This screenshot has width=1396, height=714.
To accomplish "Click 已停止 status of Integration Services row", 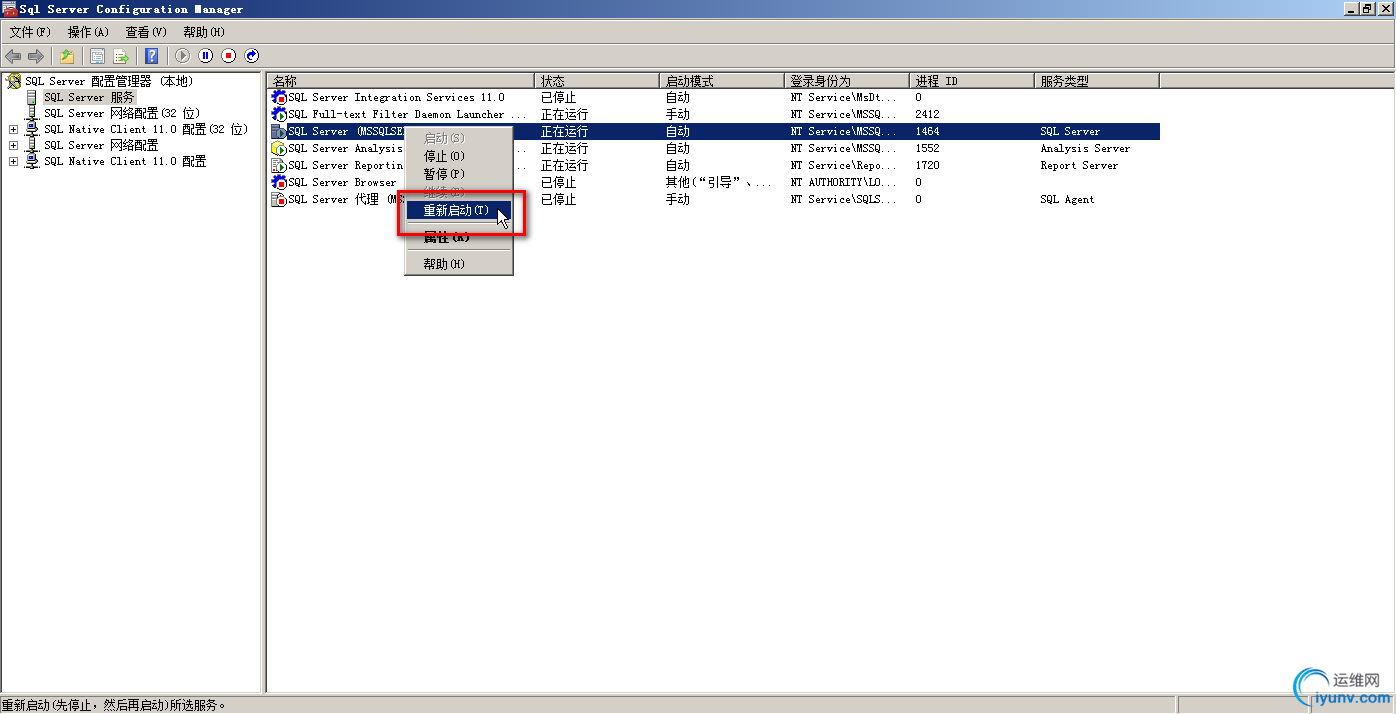I will 558,98.
